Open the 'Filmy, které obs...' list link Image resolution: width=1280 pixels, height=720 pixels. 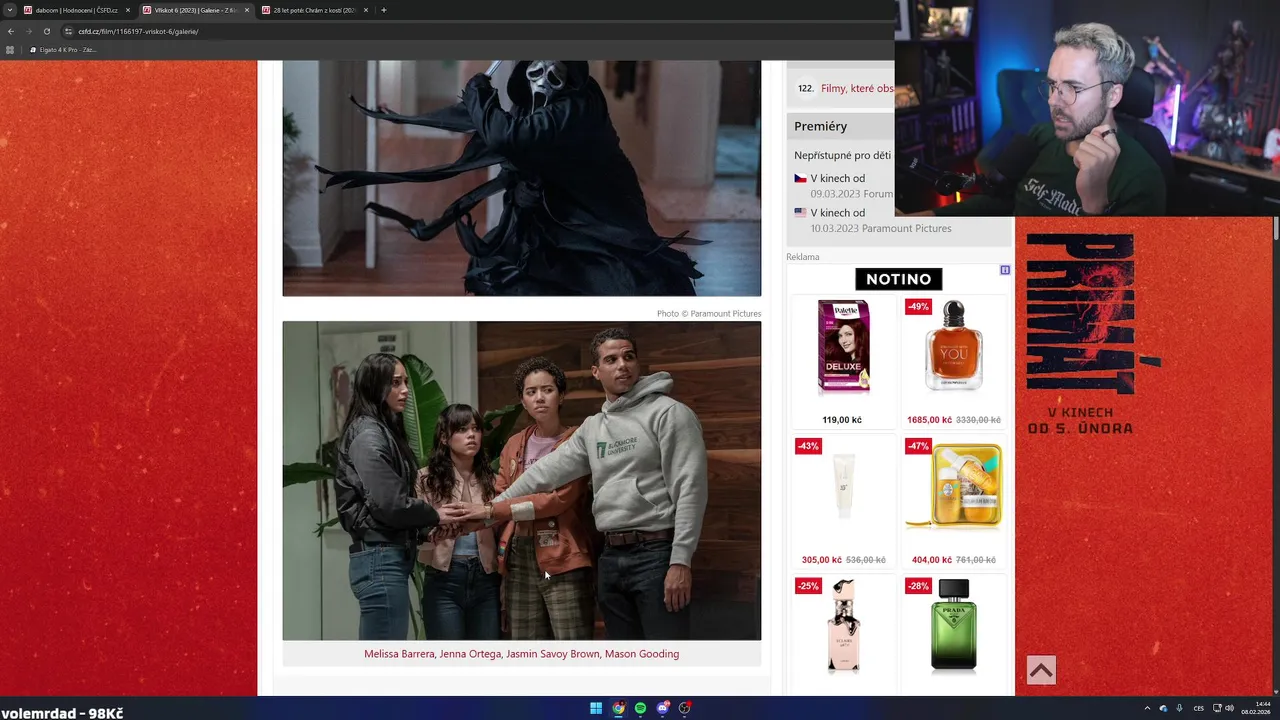[x=857, y=89]
